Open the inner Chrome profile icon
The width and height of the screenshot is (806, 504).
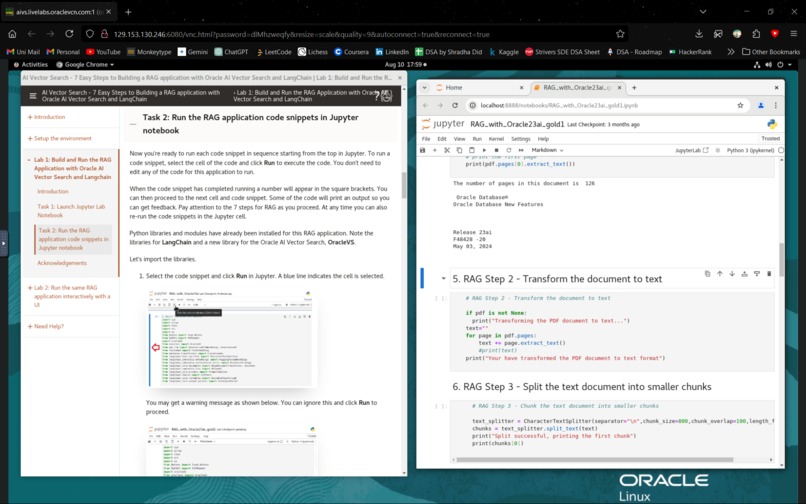tap(761, 105)
